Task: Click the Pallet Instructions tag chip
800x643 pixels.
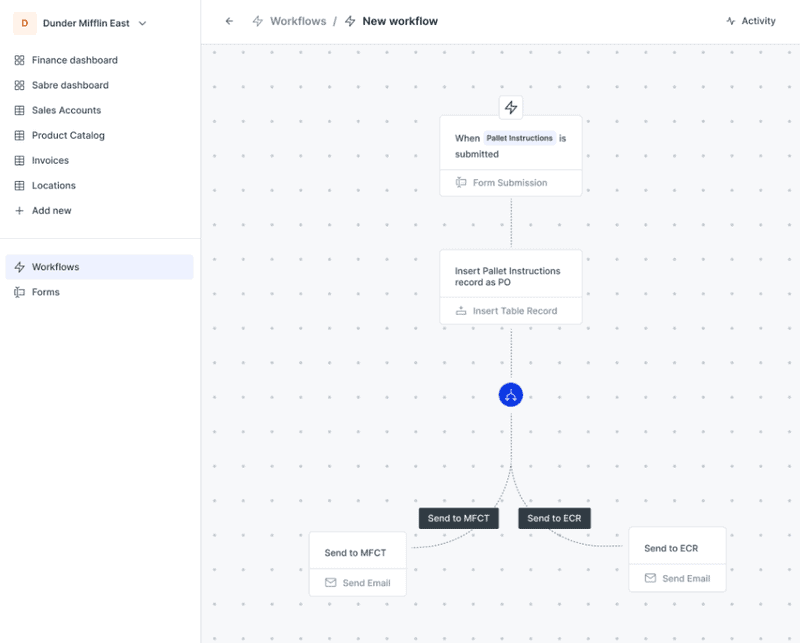Action: click(519, 138)
